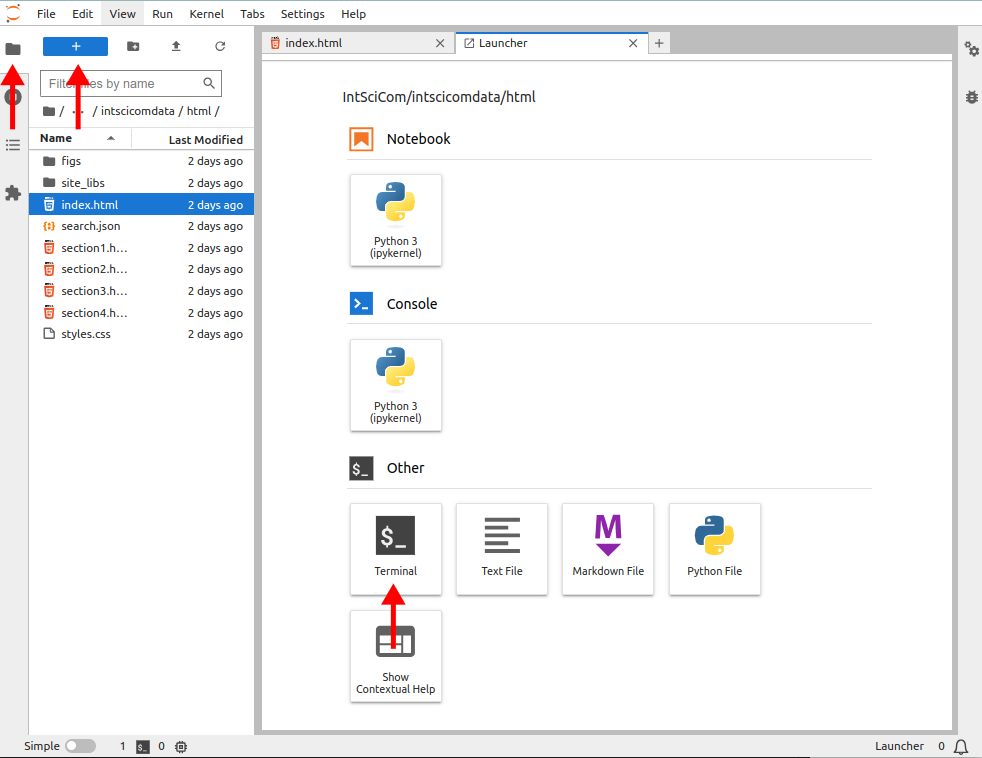Click the blue New Launcher plus button
This screenshot has height=758, width=982.
coord(75,46)
